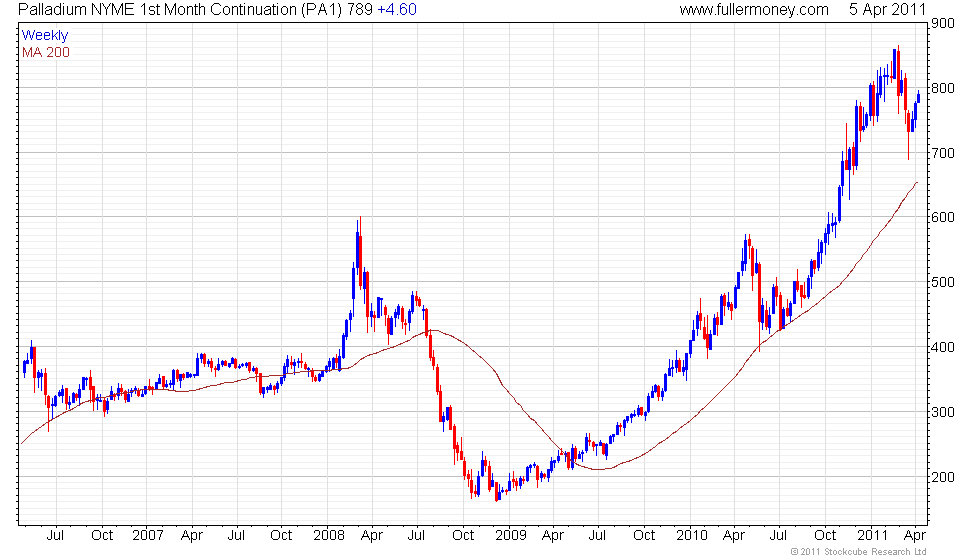Click the 200 price axis label
Viewport: 980px width, 560px height.
coord(942,477)
